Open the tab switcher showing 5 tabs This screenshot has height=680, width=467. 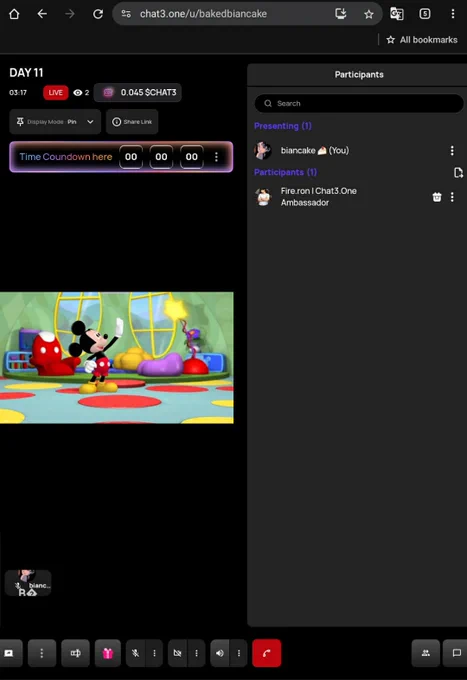click(425, 14)
